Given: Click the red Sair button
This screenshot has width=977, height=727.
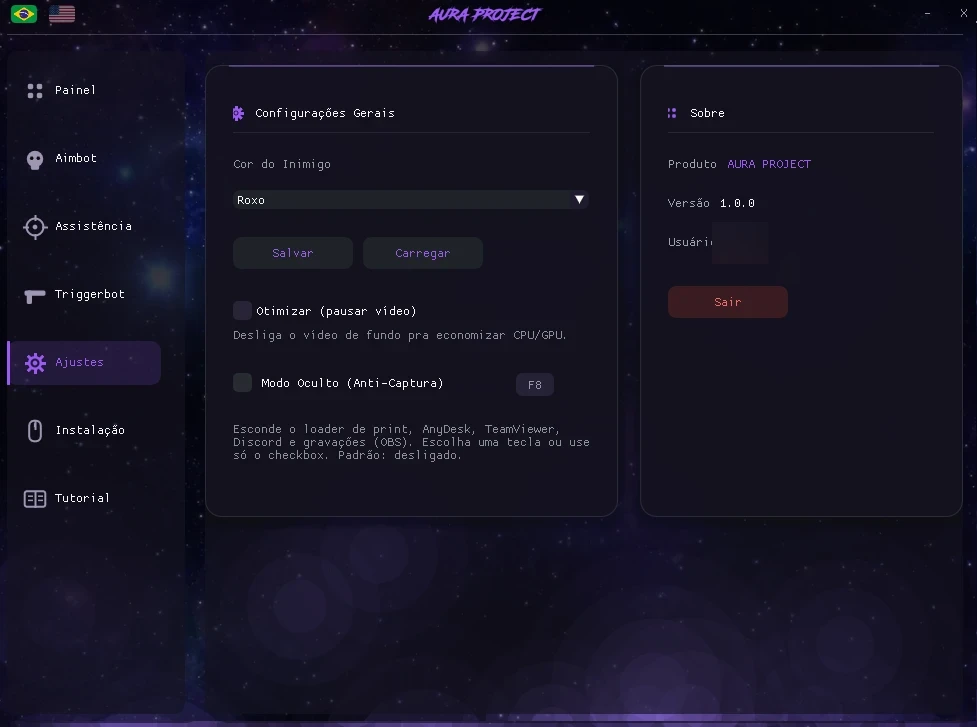Looking at the screenshot, I should coord(728,302).
